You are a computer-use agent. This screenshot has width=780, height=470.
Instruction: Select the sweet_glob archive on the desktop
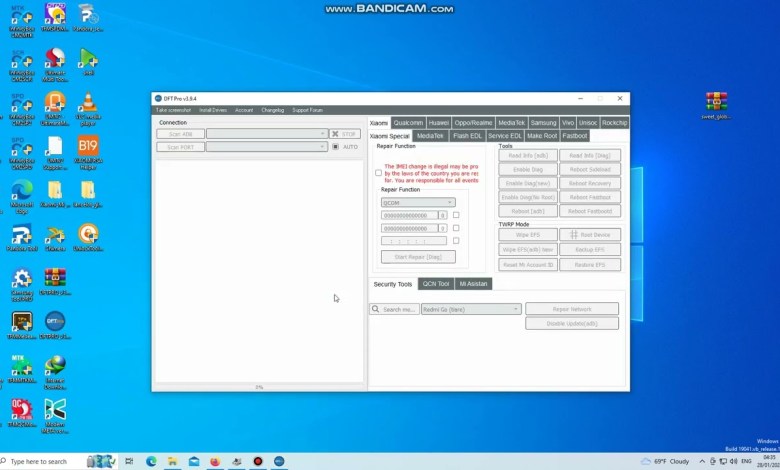pos(716,105)
